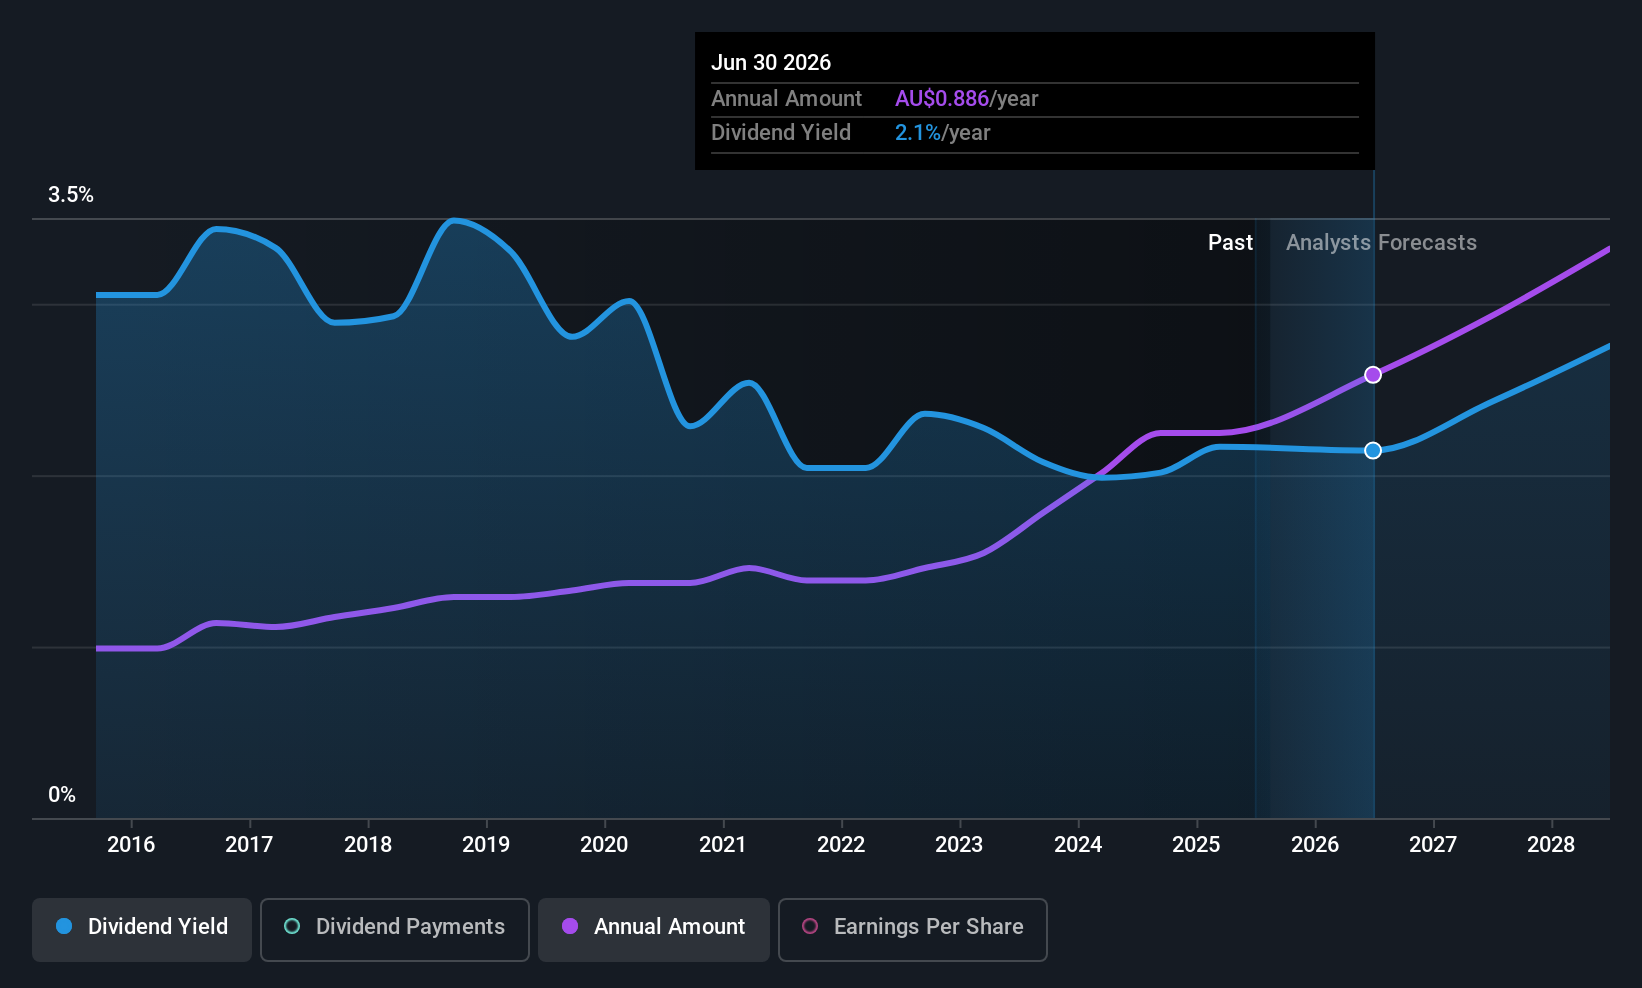The height and width of the screenshot is (988, 1642).
Task: Click the 2.1% dividend yield value
Action: click(x=917, y=133)
